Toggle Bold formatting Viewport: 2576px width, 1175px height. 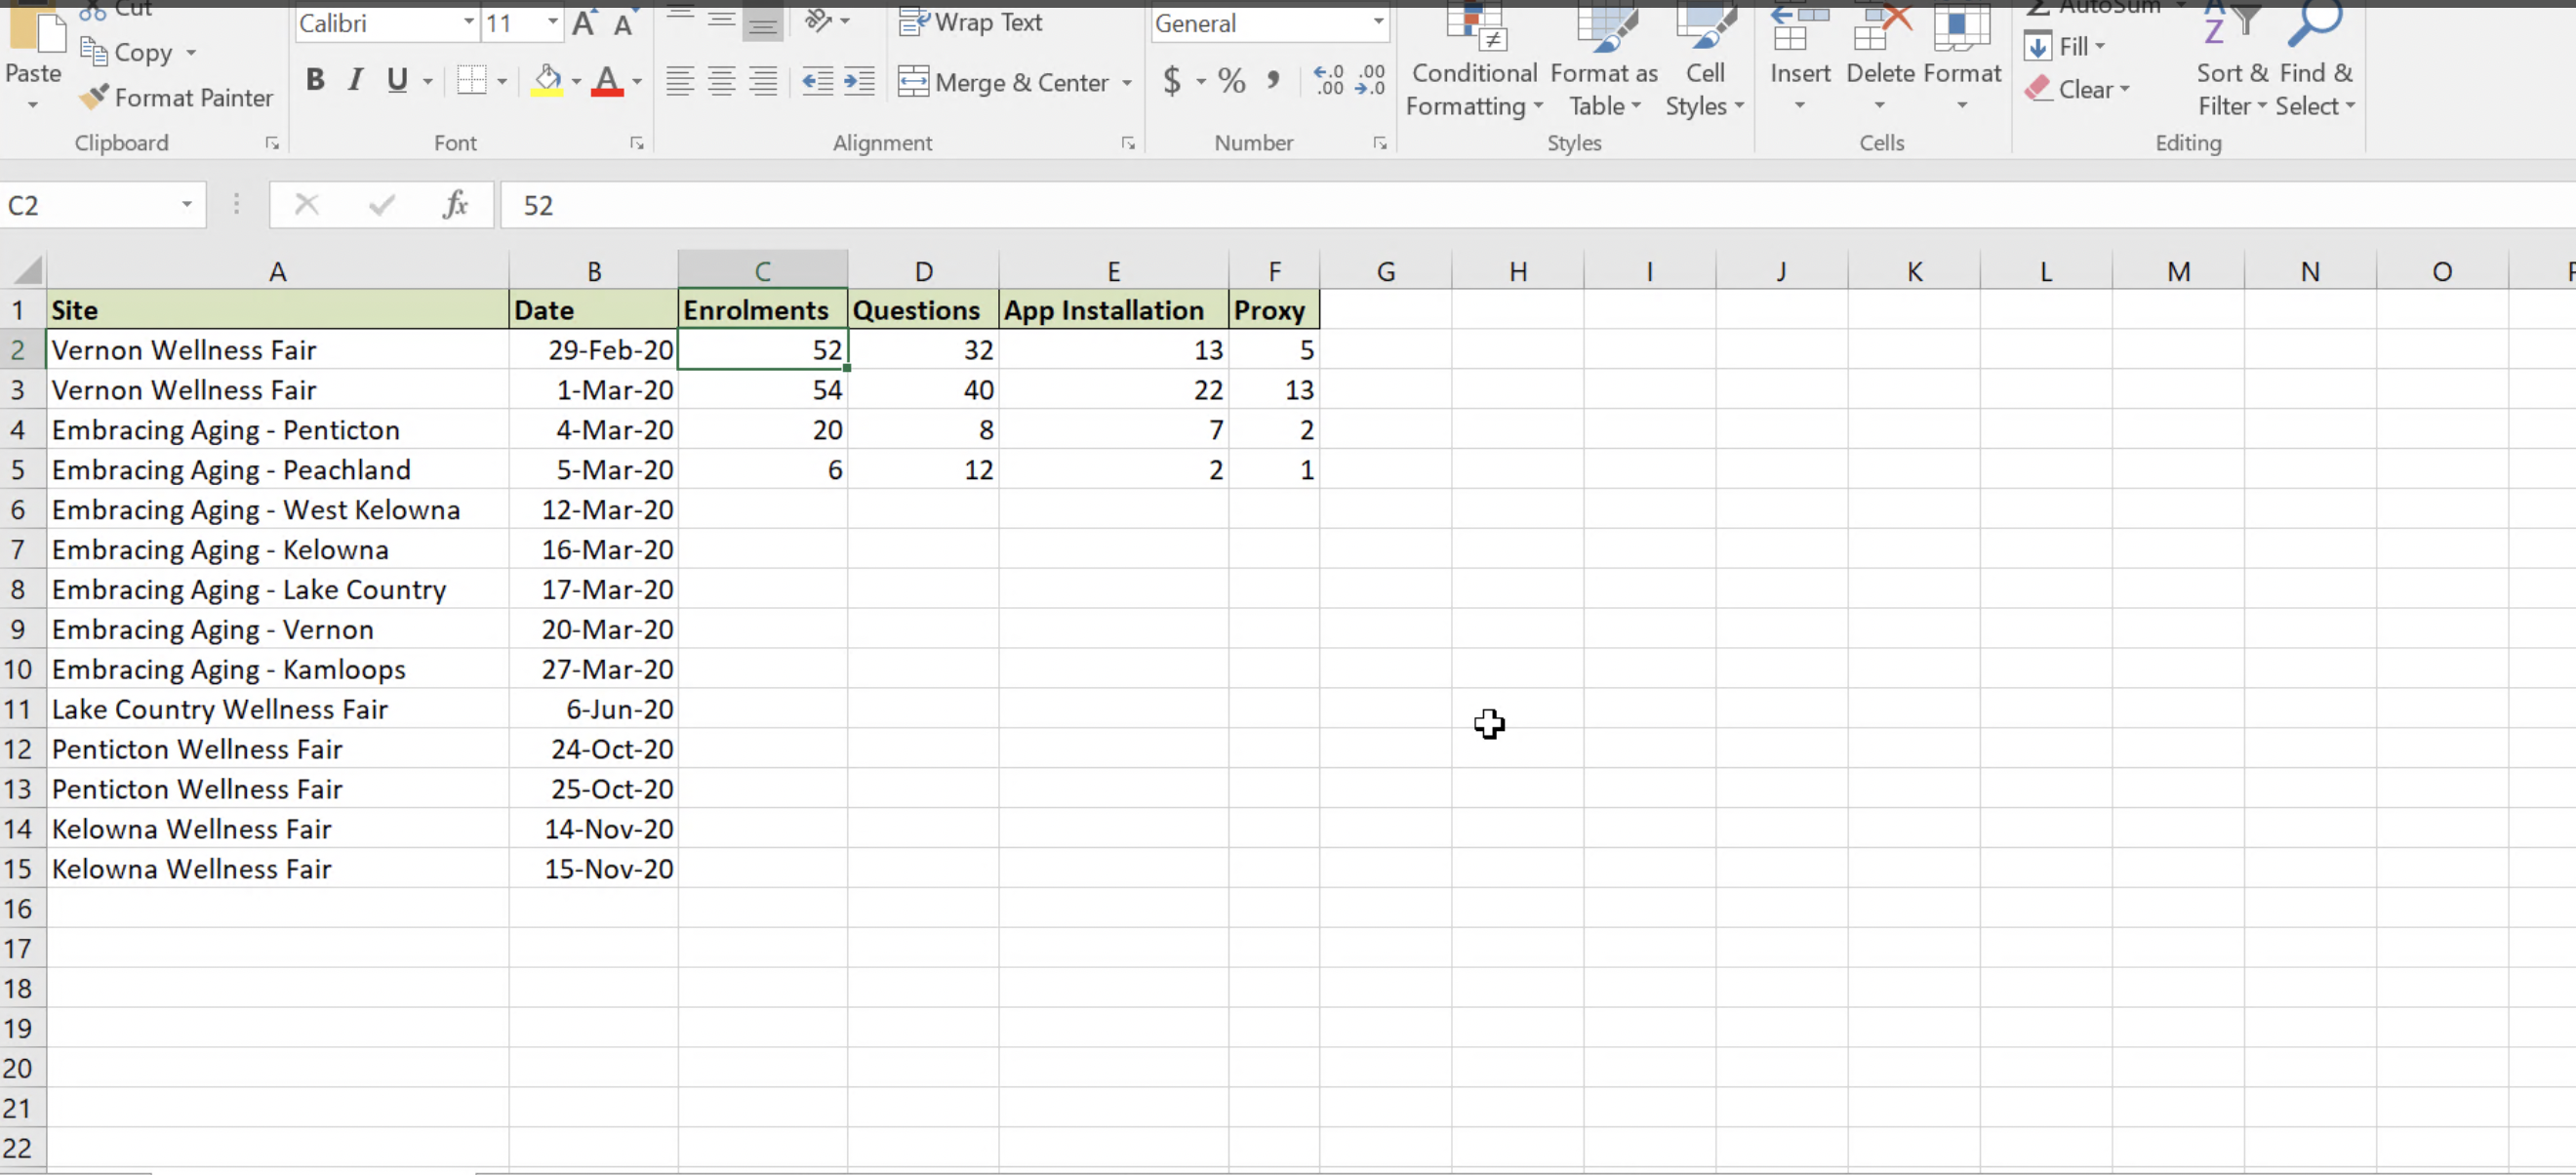pyautogui.click(x=315, y=80)
